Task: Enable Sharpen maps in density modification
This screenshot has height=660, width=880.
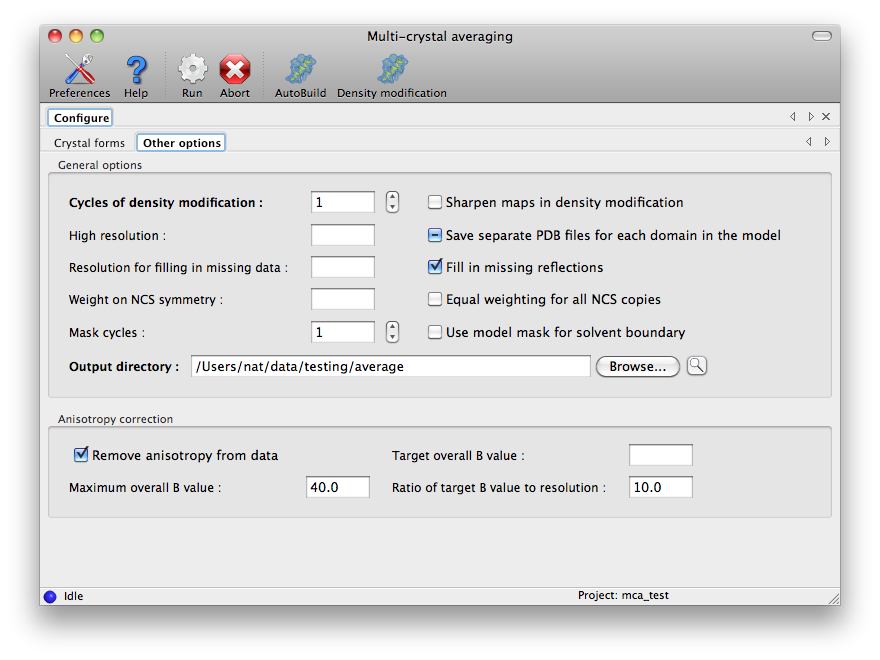Action: [435, 203]
